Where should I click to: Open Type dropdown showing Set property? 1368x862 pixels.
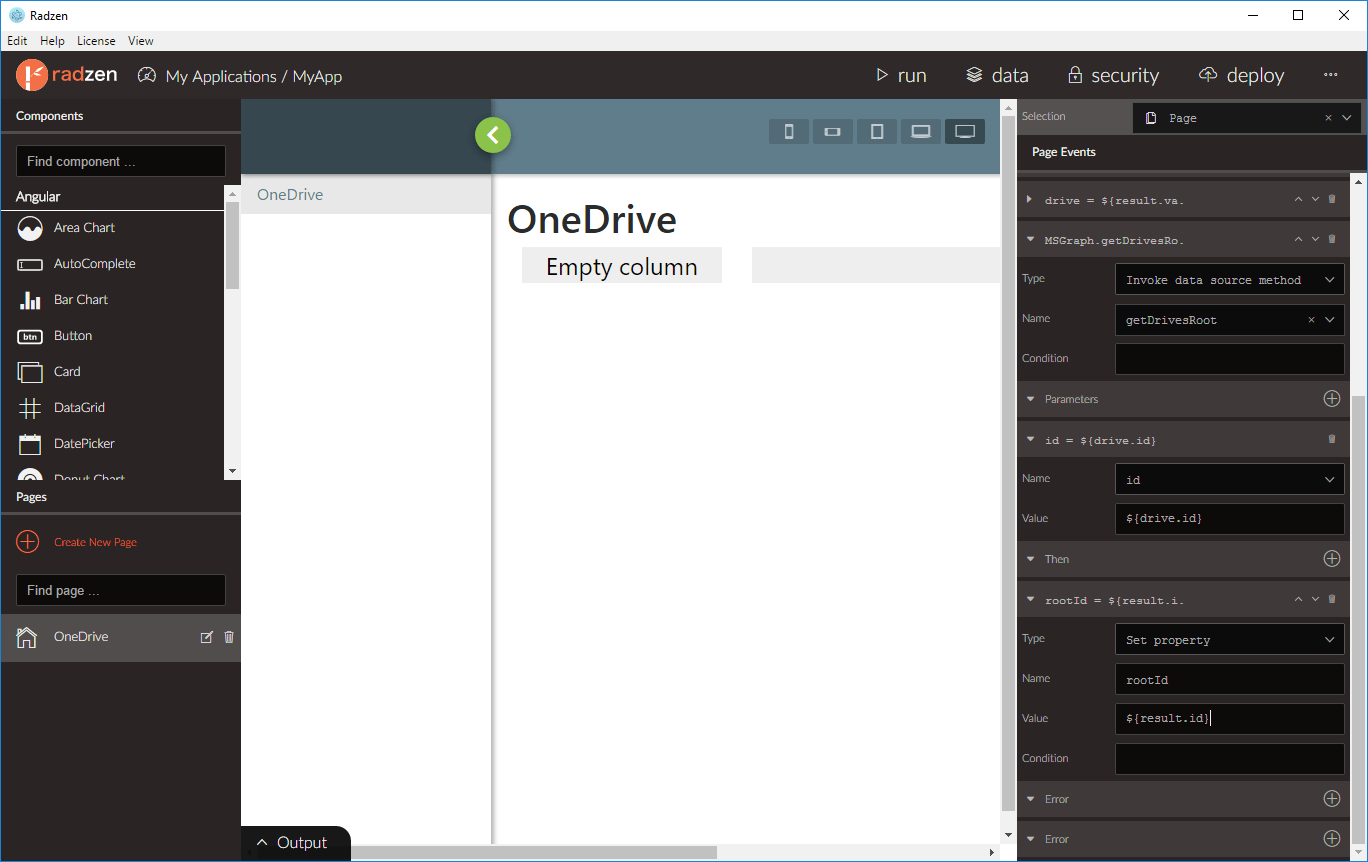pyautogui.click(x=1230, y=640)
